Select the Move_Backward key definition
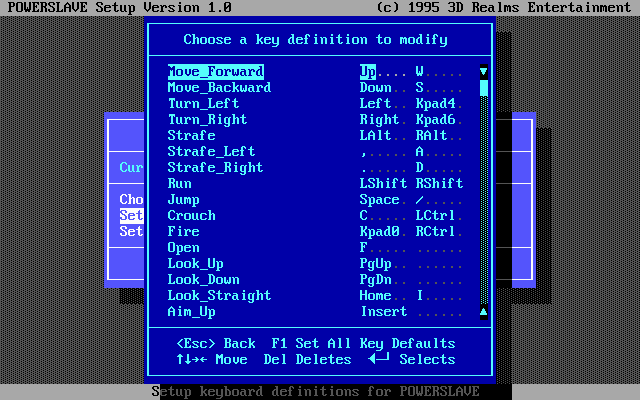The width and height of the screenshot is (640, 400). 219,88
